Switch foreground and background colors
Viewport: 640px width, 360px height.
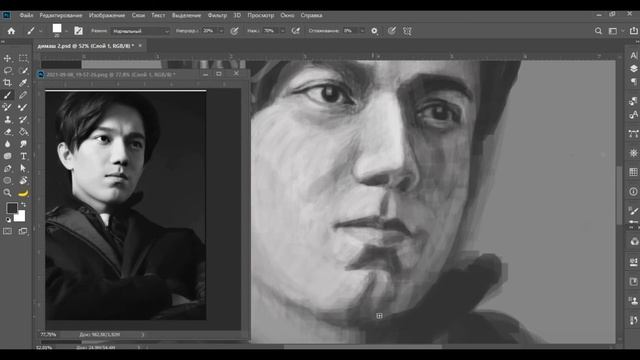pyautogui.click(x=23, y=204)
